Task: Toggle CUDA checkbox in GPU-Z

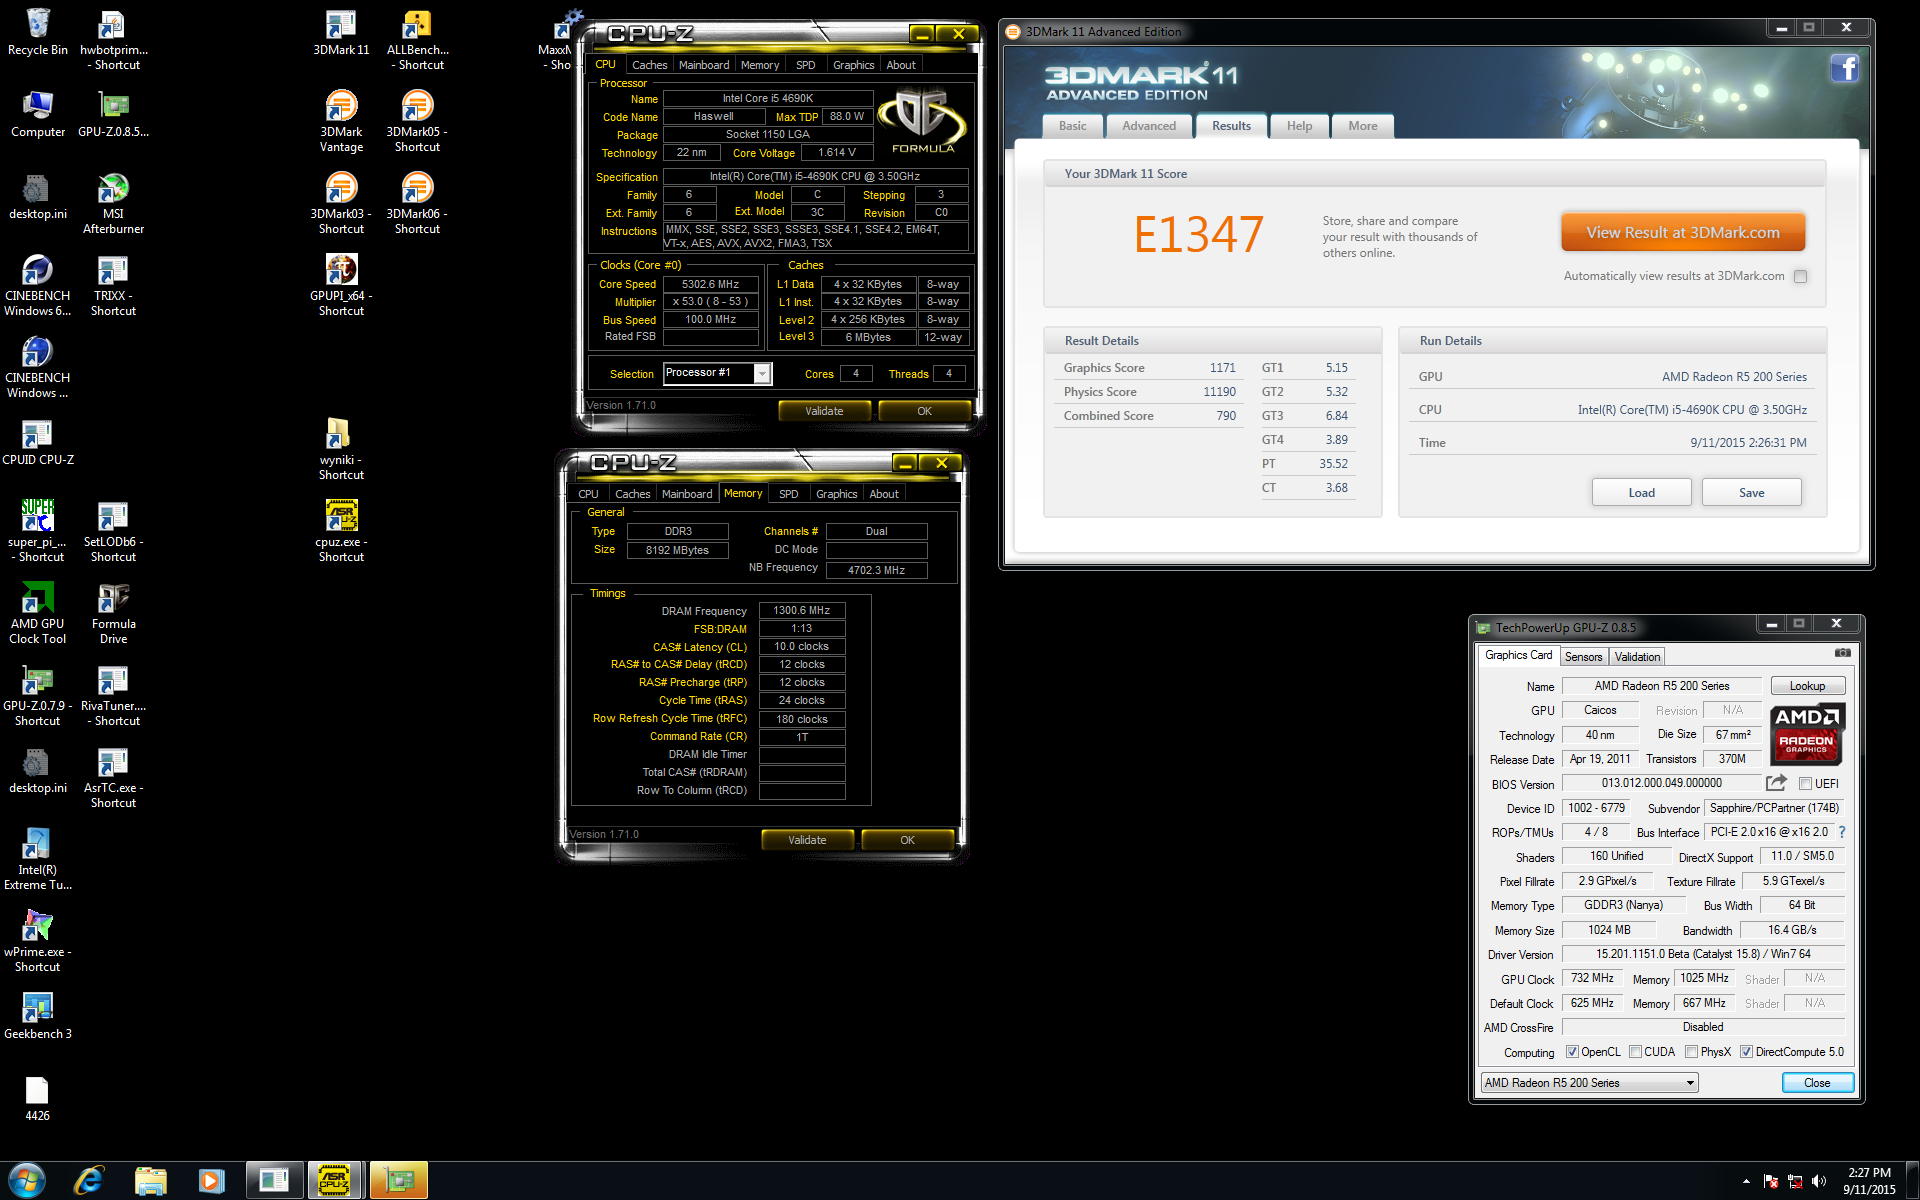Action: [x=1635, y=1052]
